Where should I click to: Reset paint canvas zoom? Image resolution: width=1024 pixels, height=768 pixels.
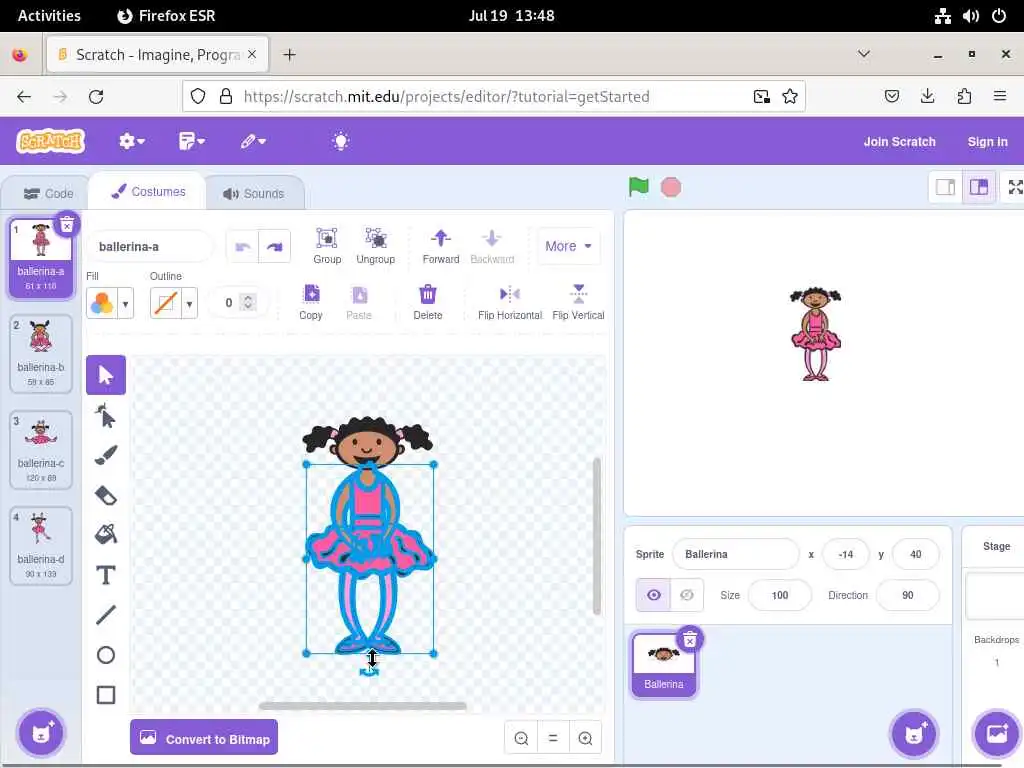(553, 738)
